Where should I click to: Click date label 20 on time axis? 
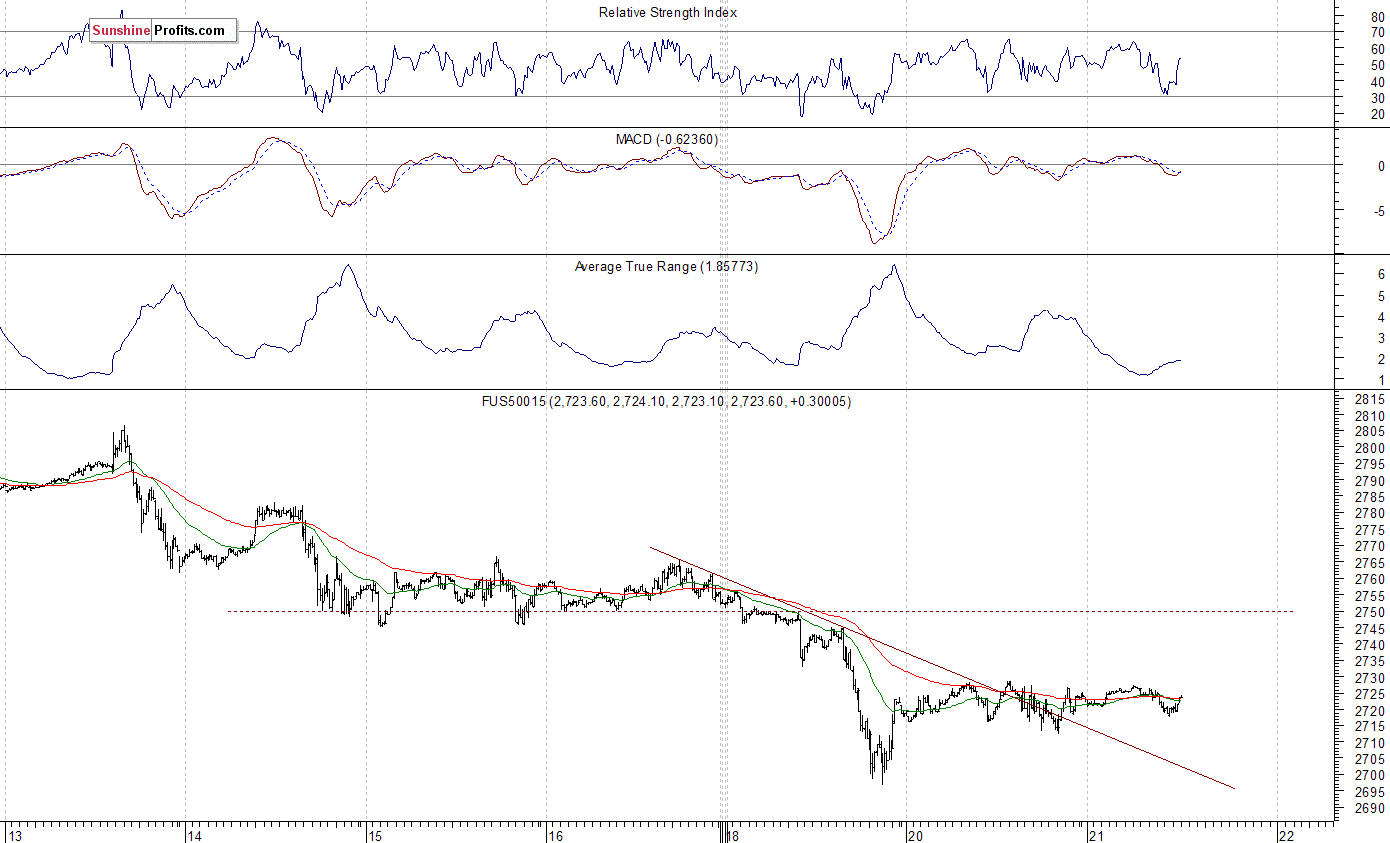coord(915,836)
